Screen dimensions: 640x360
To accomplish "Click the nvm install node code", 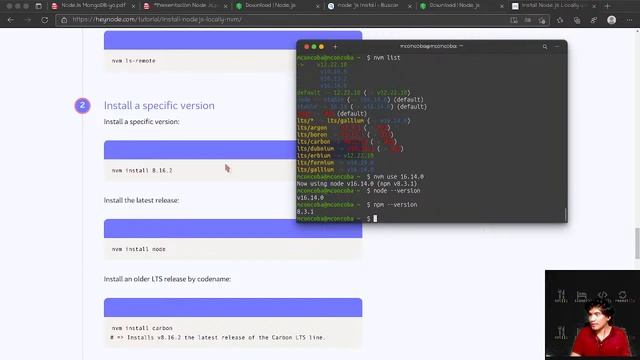I will pyautogui.click(x=139, y=249).
